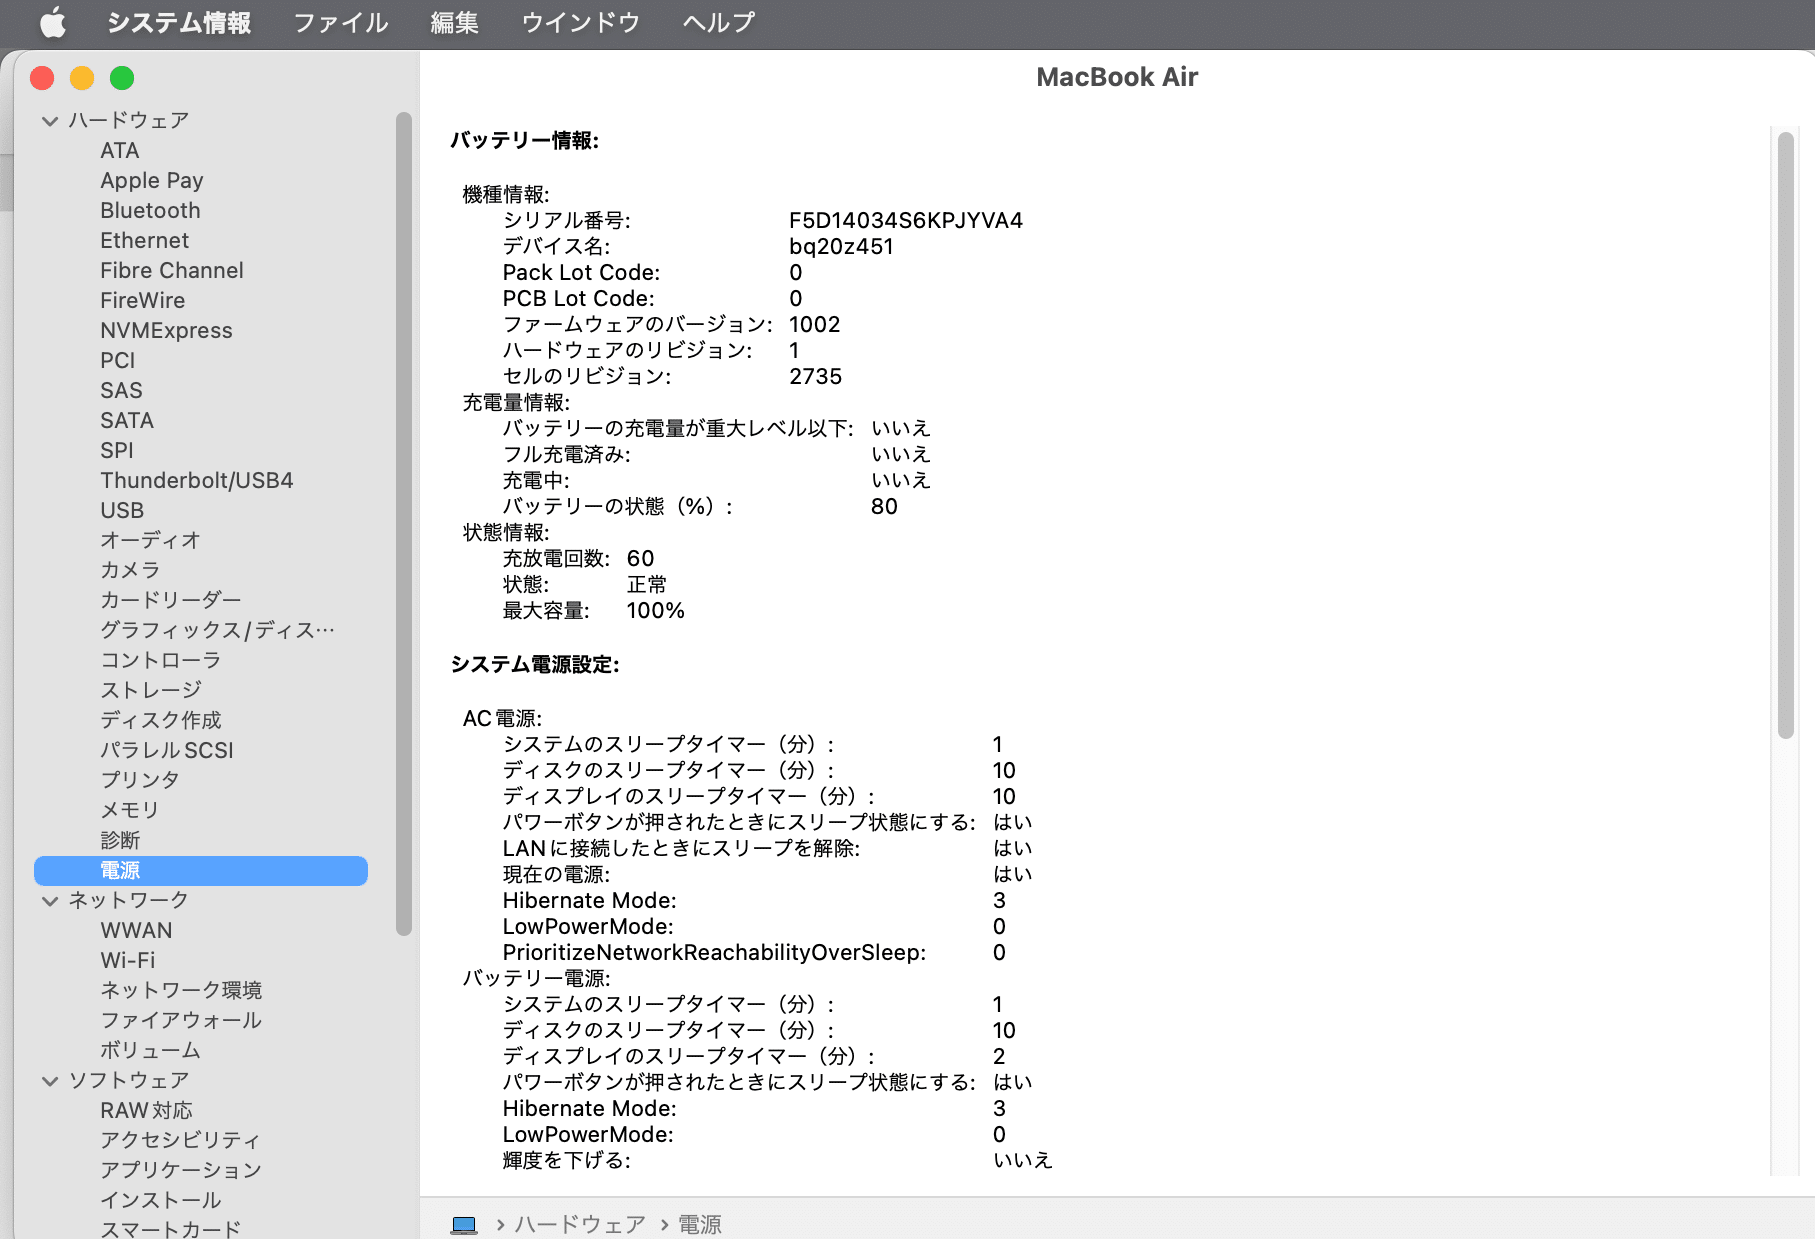Image resolution: width=1815 pixels, height=1239 pixels.
Task: Select ネットワーク環境 in the sidebar
Action: coord(181,990)
